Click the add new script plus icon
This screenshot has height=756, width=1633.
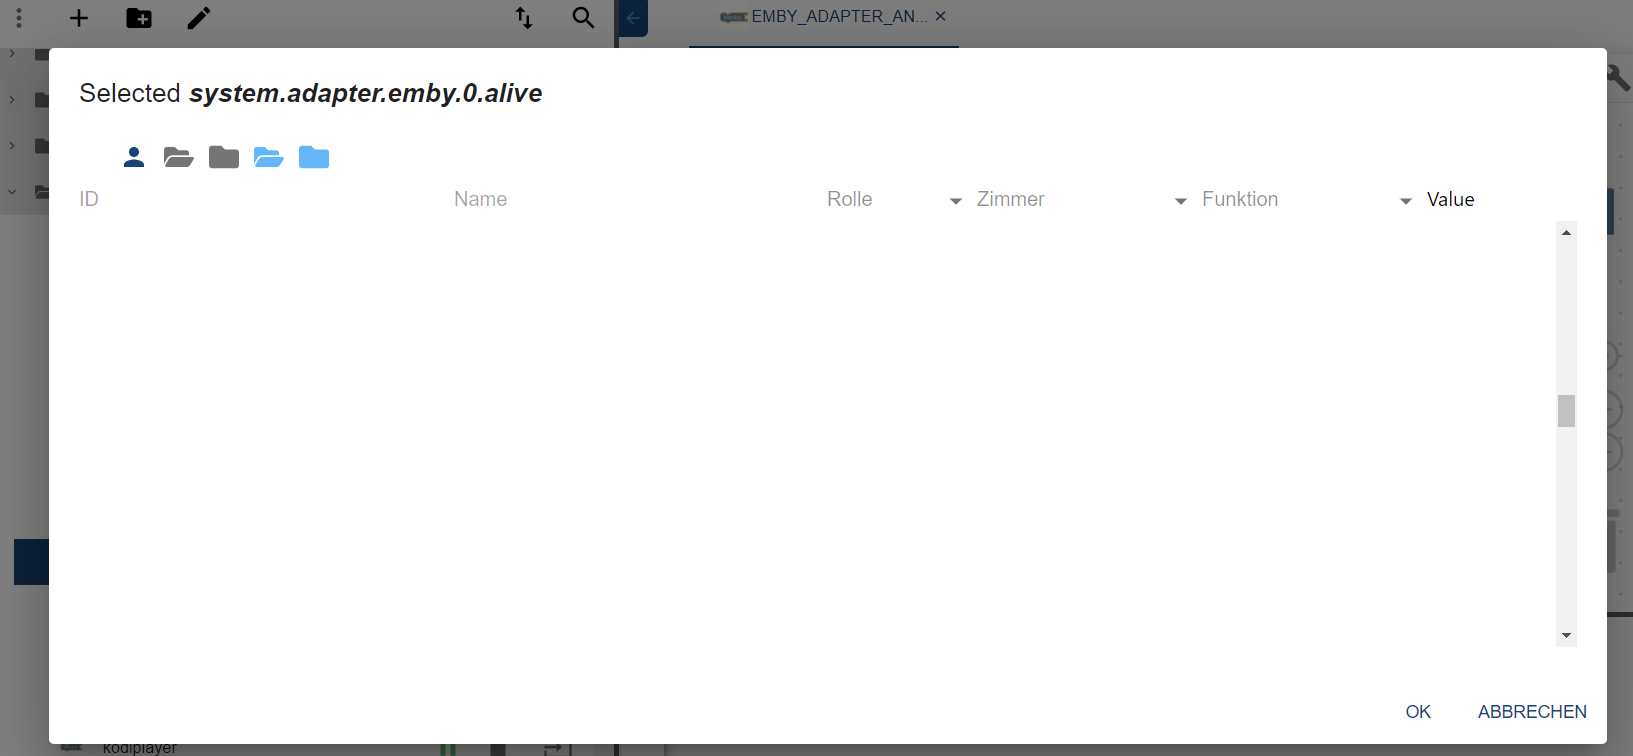pos(79,18)
